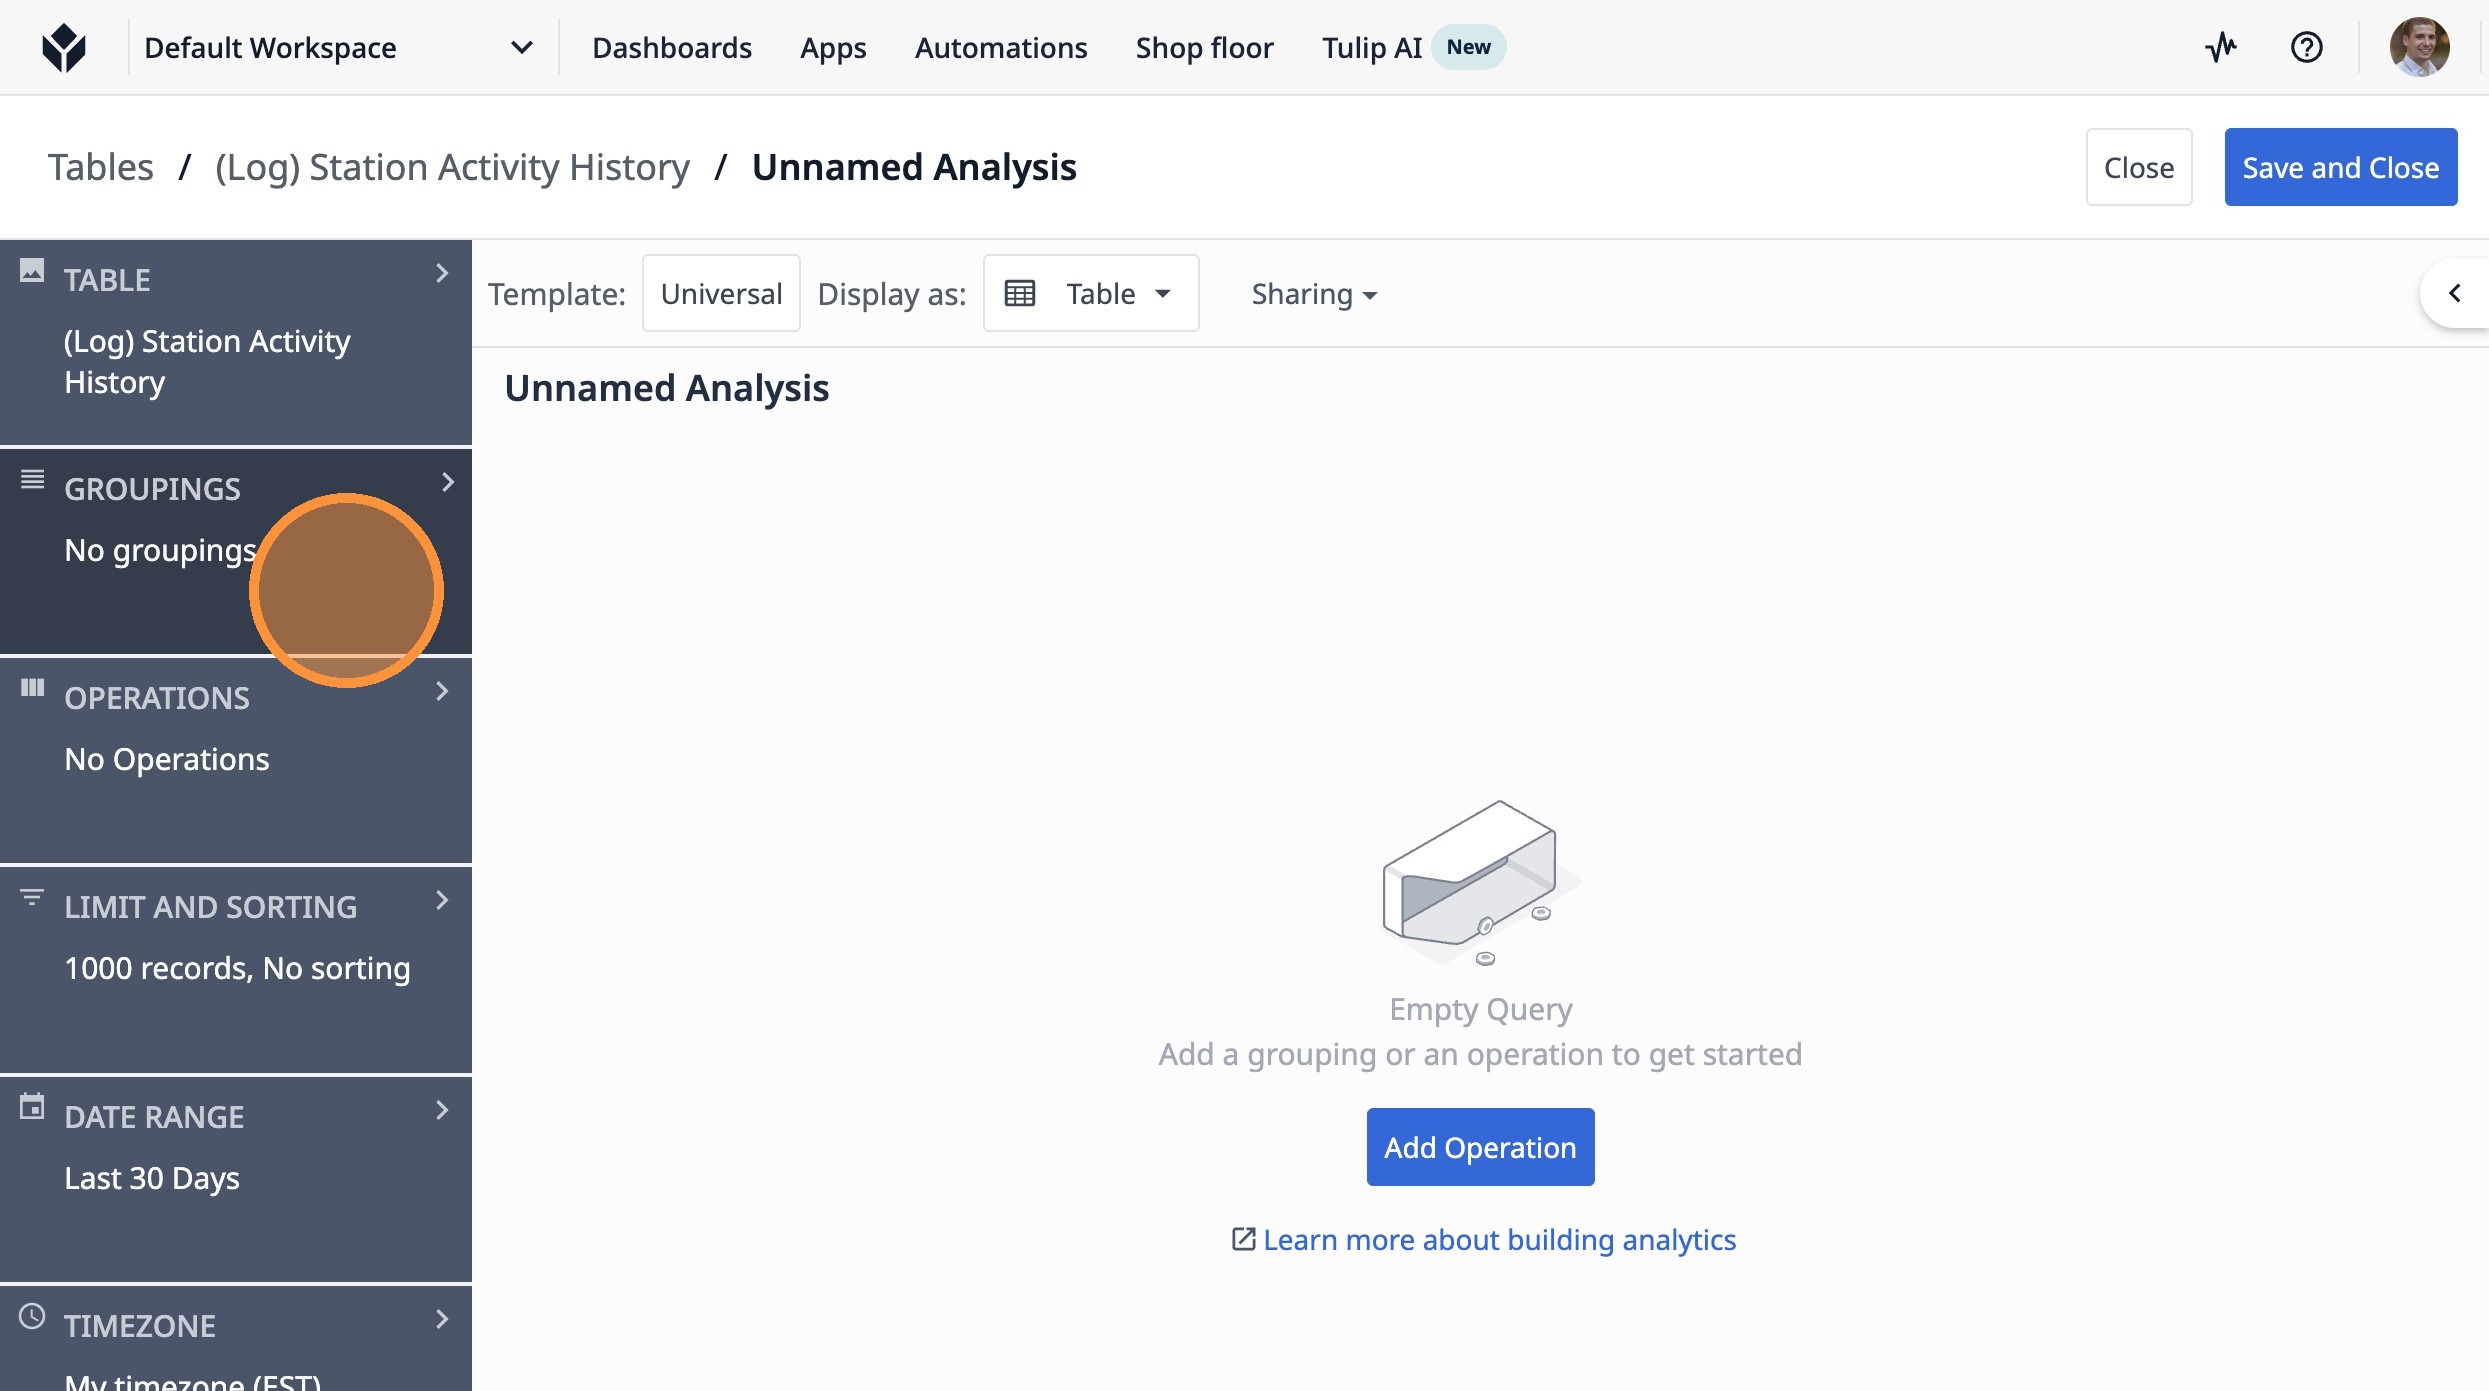Click the clock icon beside Timezone
The width and height of the screenshot is (2489, 1391).
click(x=32, y=1316)
